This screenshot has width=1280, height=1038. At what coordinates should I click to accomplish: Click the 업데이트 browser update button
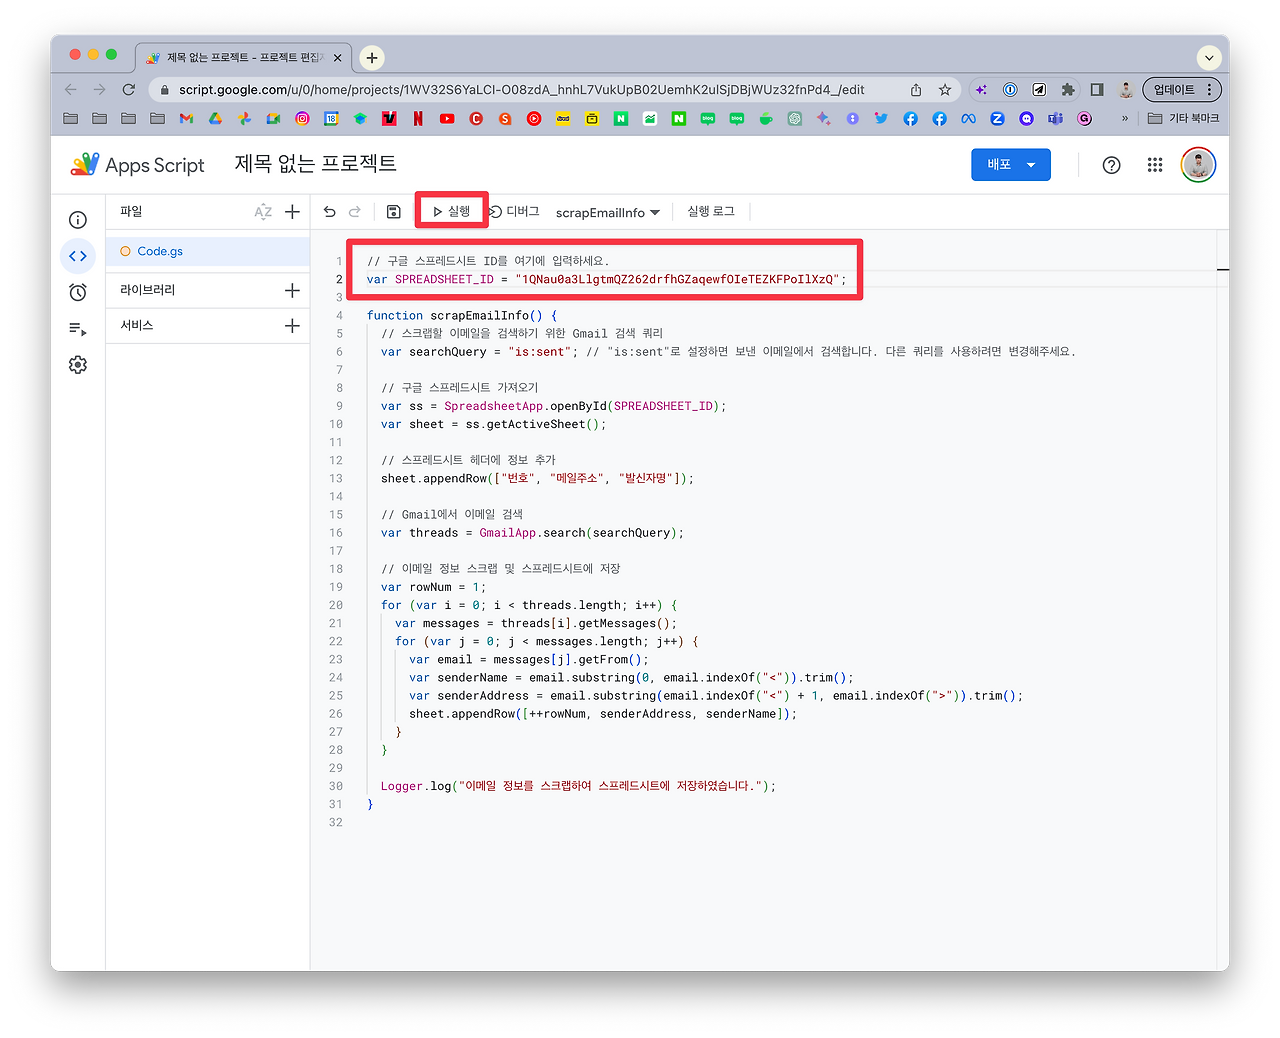click(1182, 90)
